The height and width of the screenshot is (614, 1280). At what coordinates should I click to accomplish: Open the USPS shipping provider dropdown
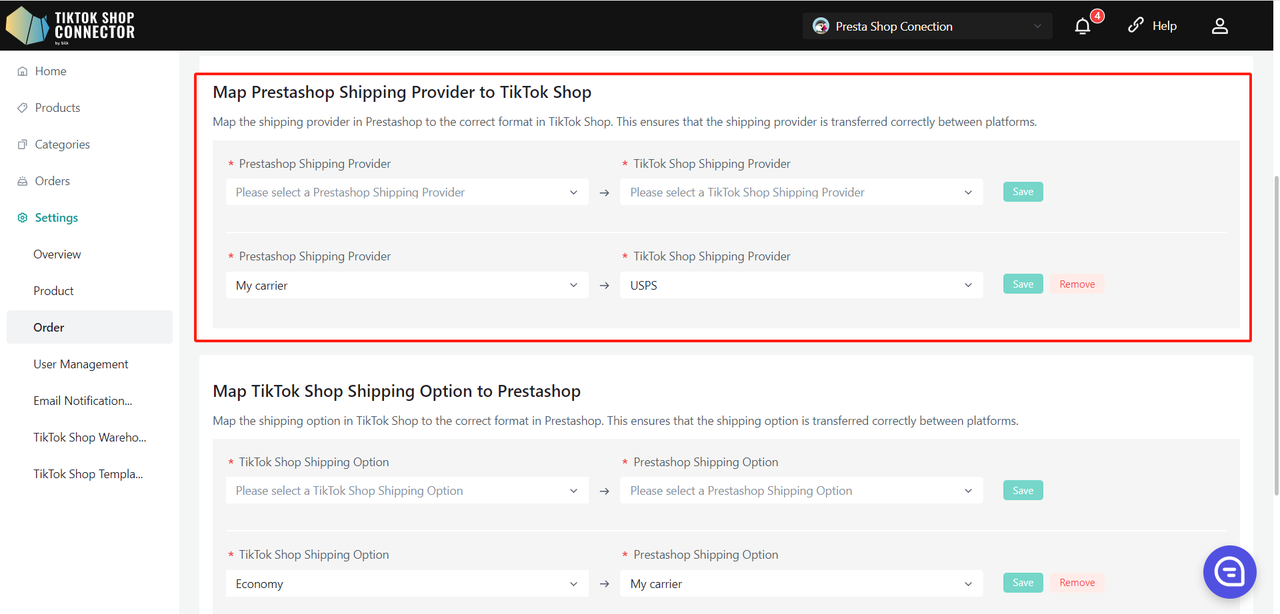[x=801, y=285]
